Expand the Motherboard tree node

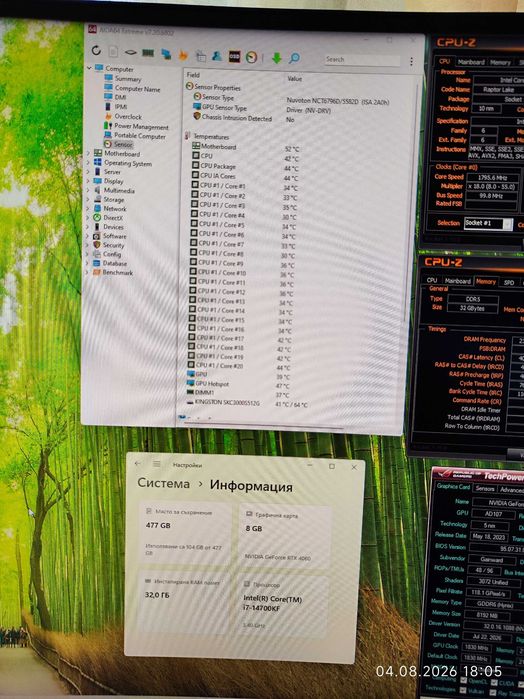pyautogui.click(x=88, y=153)
